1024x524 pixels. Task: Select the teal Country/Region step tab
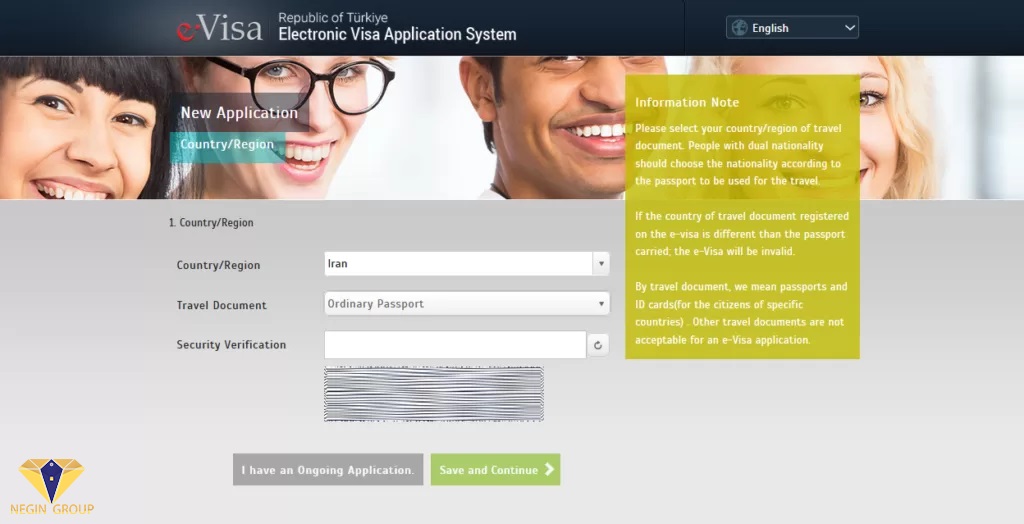226,145
